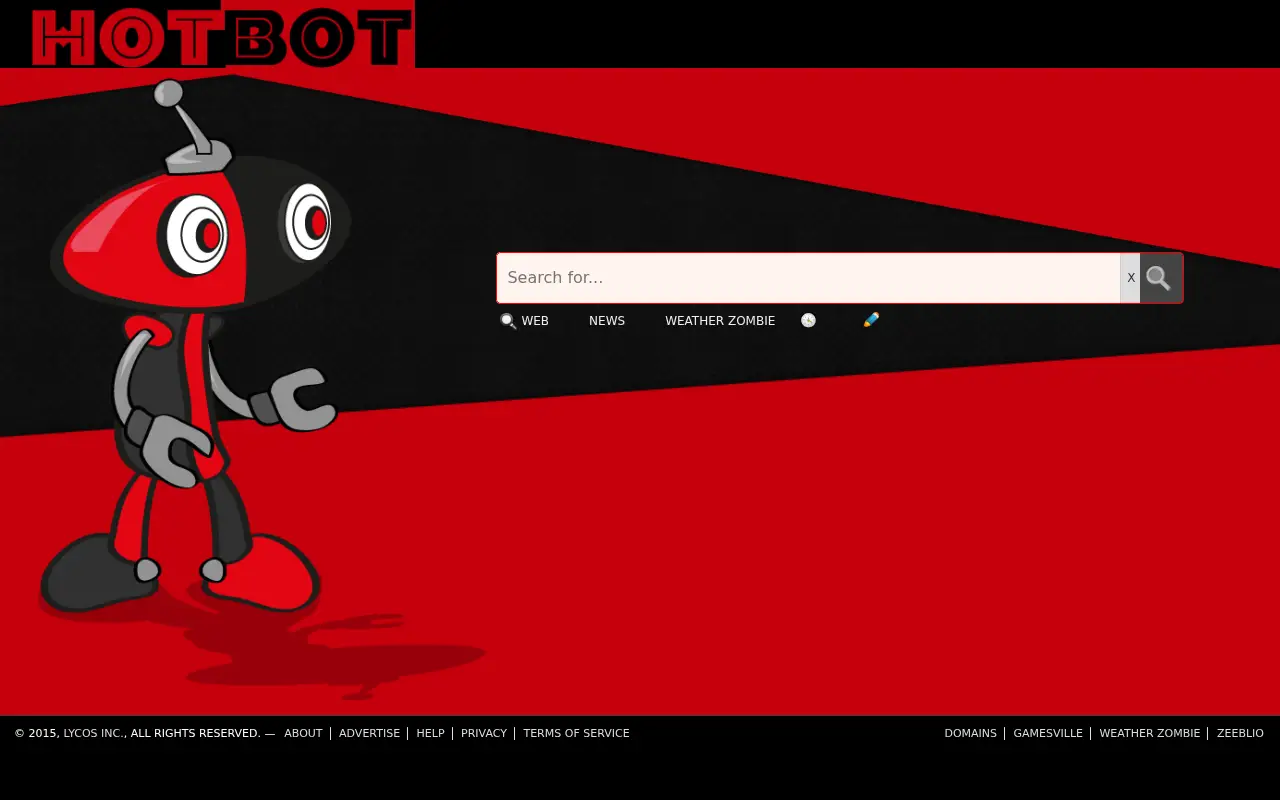Screen dimensions: 1280x800
Task: Open the TERMS OF SERVICE footer link
Action: pyautogui.click(x=576, y=733)
